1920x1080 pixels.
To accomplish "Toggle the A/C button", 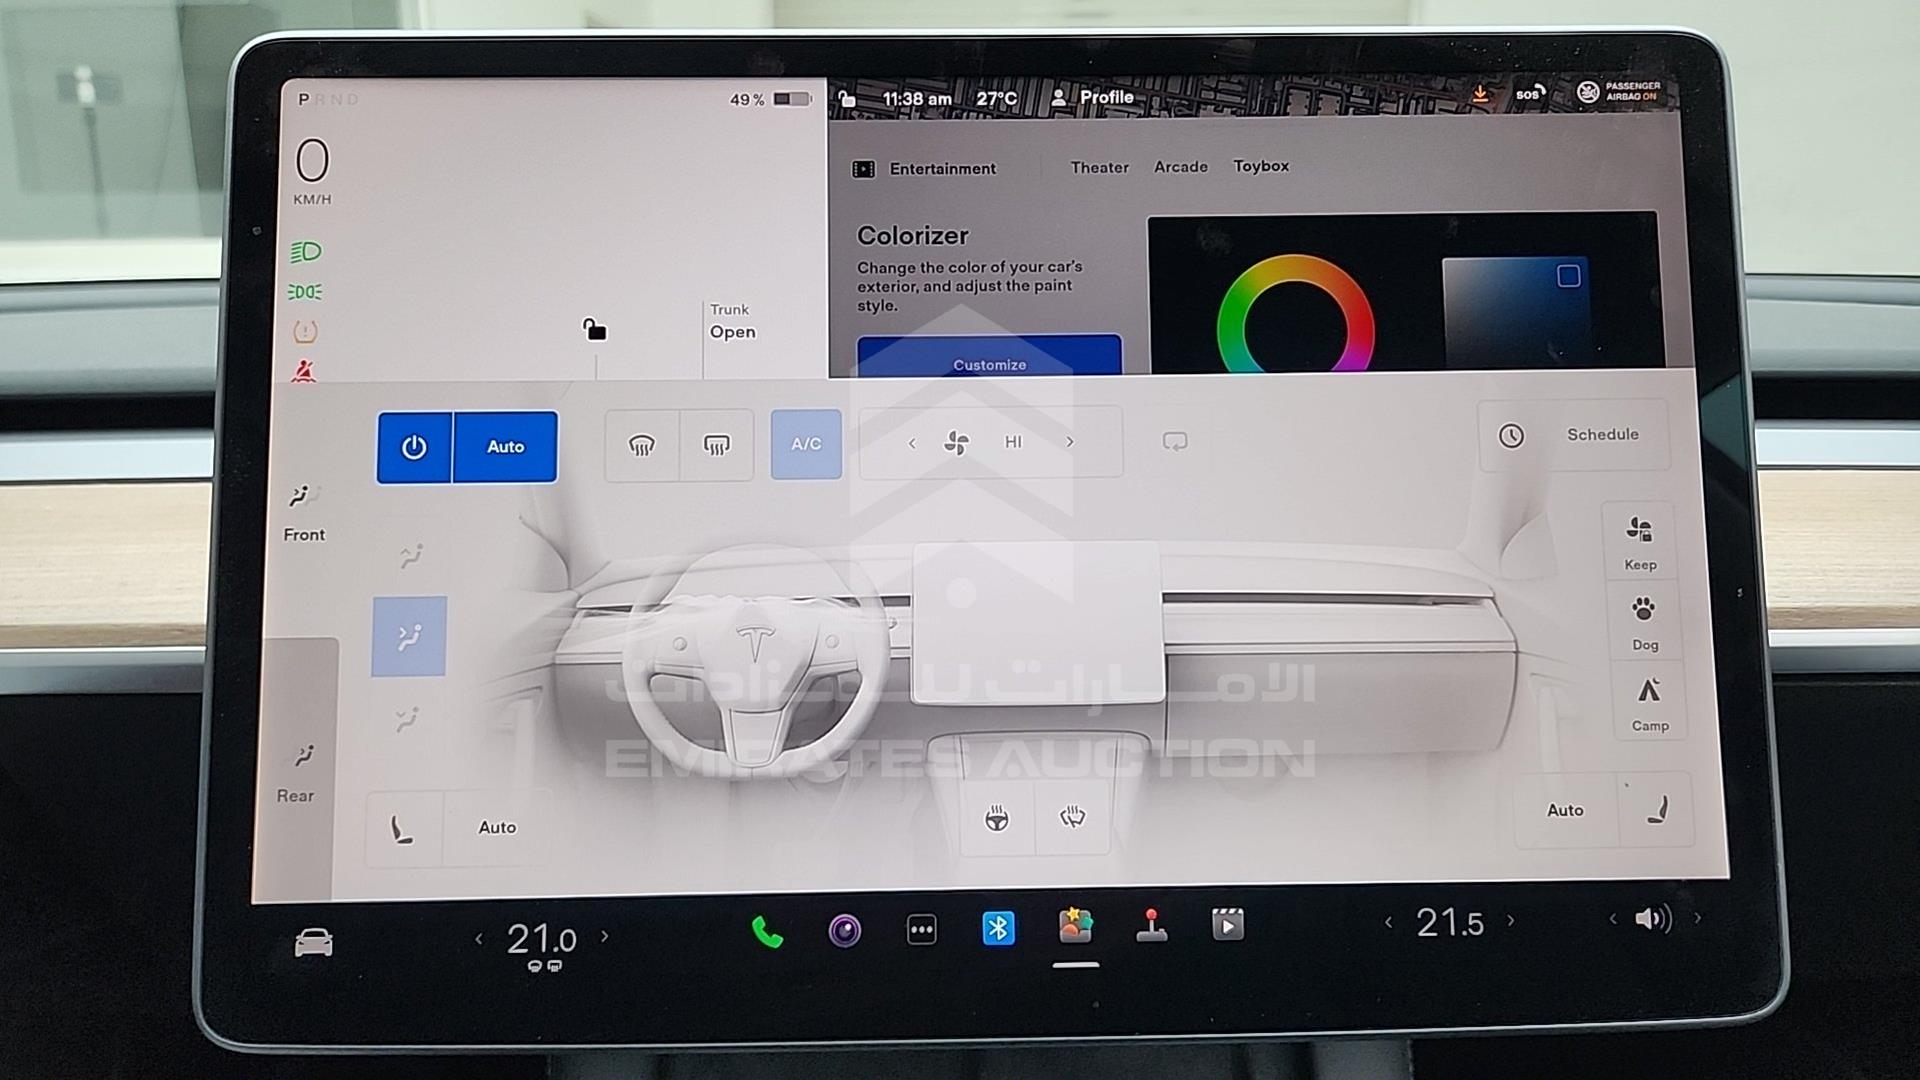I will click(806, 444).
